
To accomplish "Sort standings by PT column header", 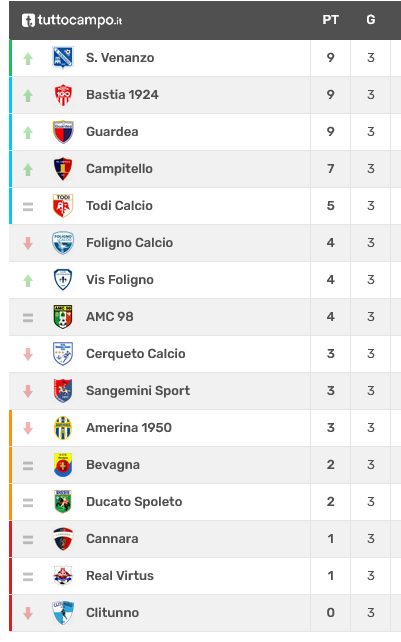I will point(330,20).
